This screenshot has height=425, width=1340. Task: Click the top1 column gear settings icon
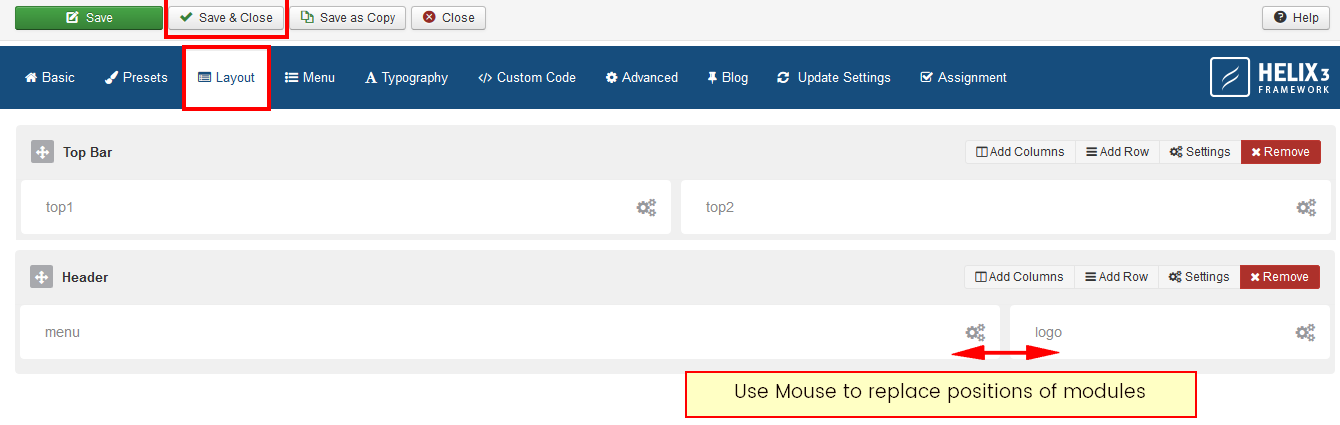[646, 208]
